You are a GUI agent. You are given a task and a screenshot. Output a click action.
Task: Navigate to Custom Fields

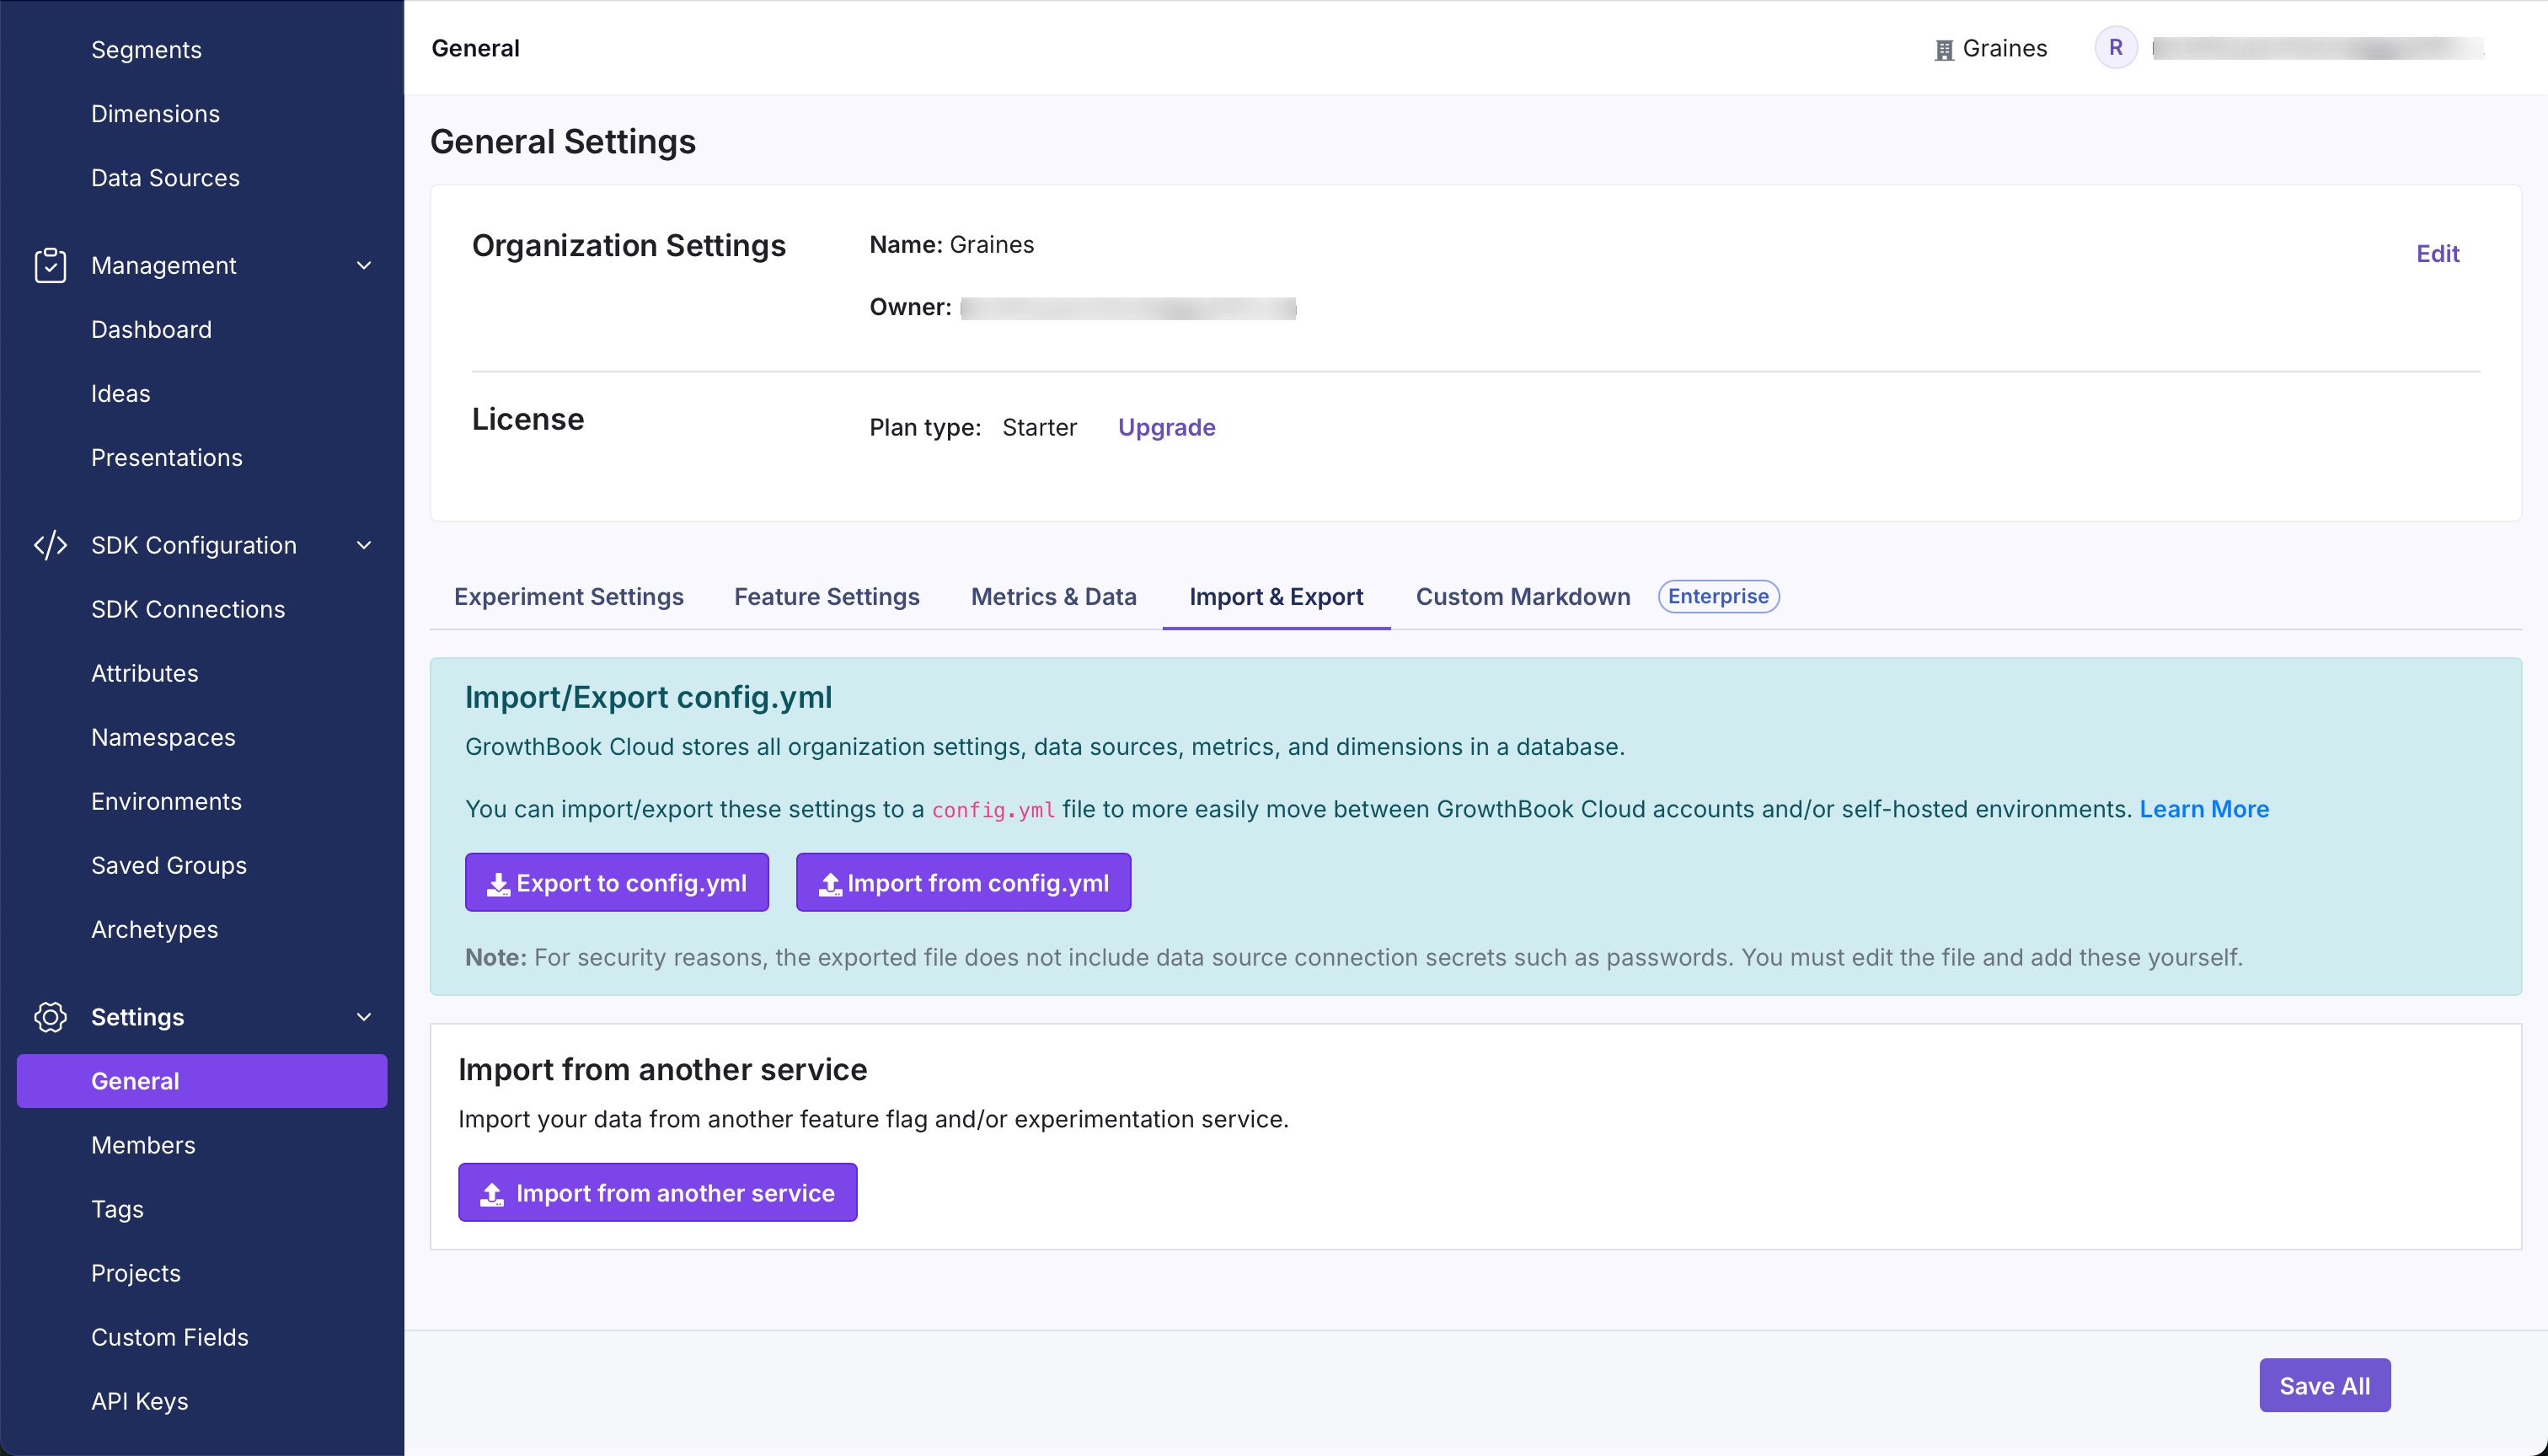[x=170, y=1337]
